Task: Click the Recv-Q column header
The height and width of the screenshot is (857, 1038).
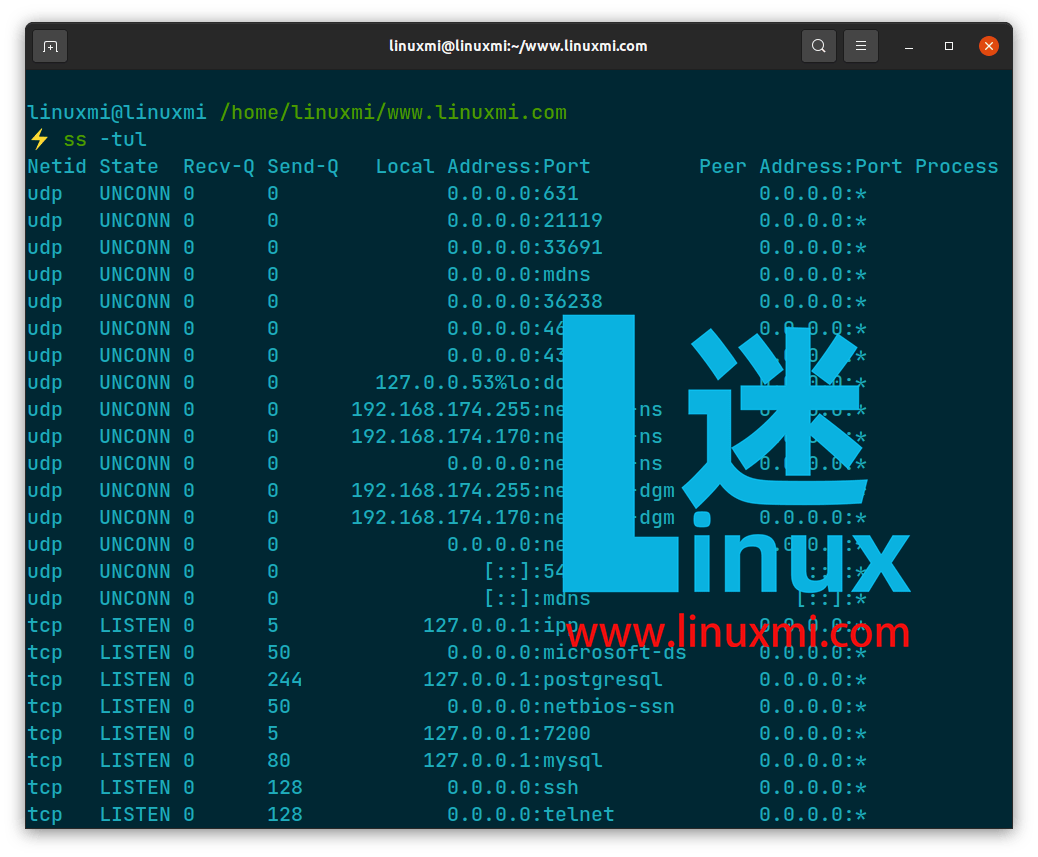Action: coord(219,167)
